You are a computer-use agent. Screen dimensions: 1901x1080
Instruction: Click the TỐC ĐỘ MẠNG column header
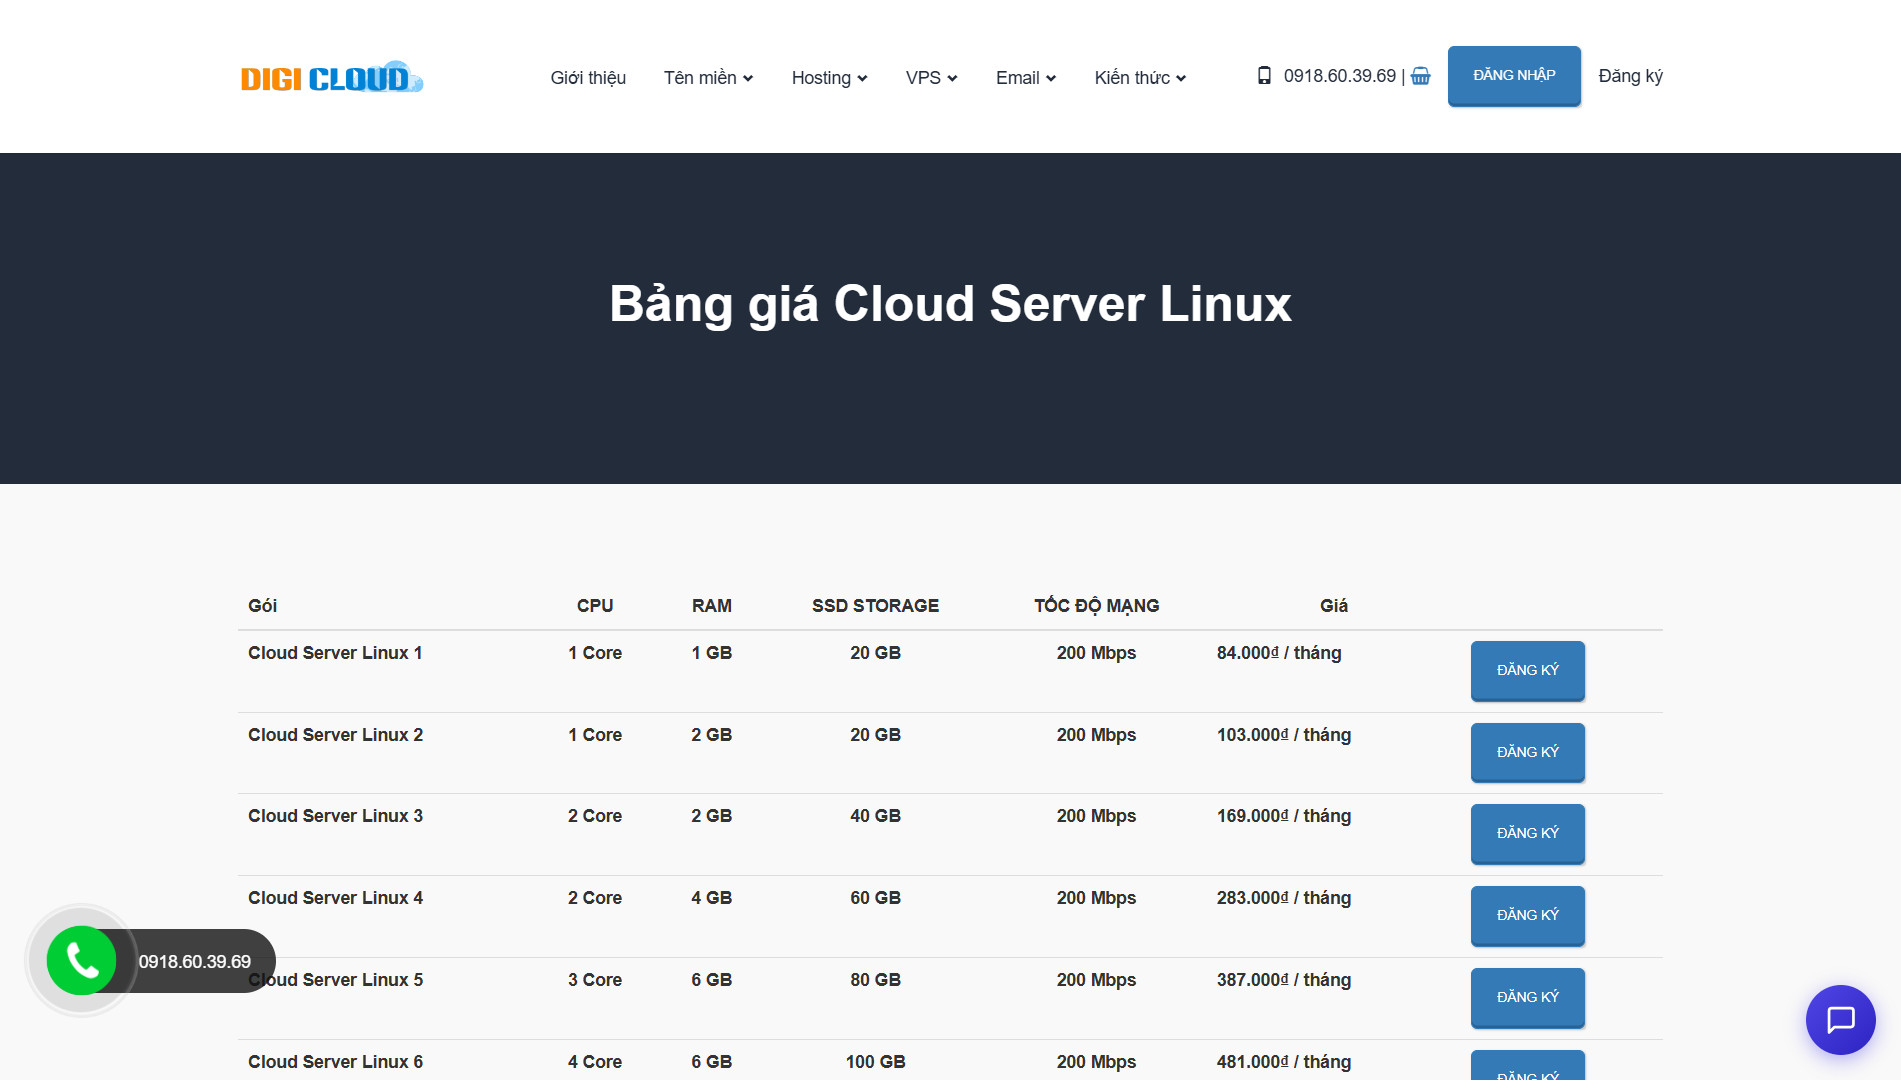[1096, 606]
